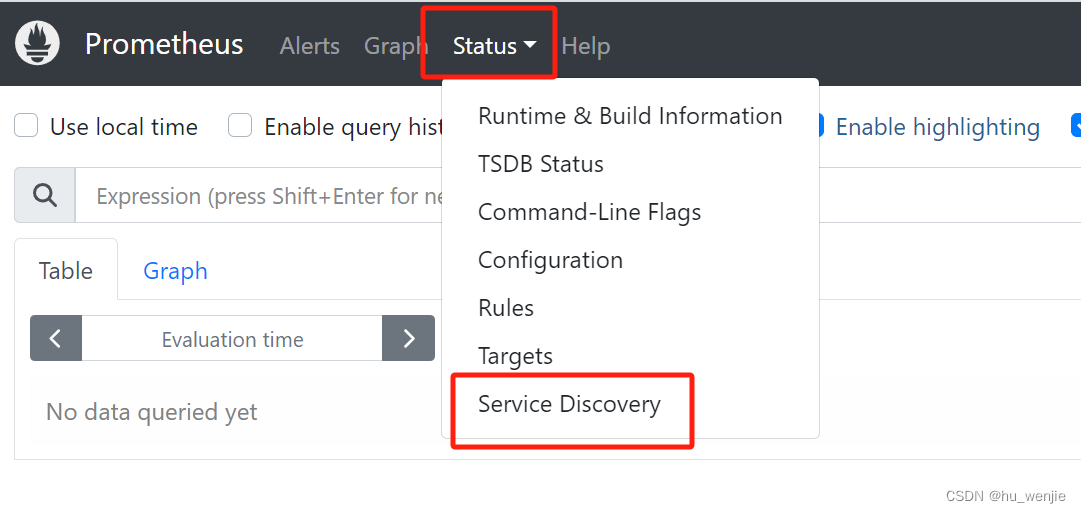
Task: Go to previous evaluation time with left chevron
Action: [56, 338]
